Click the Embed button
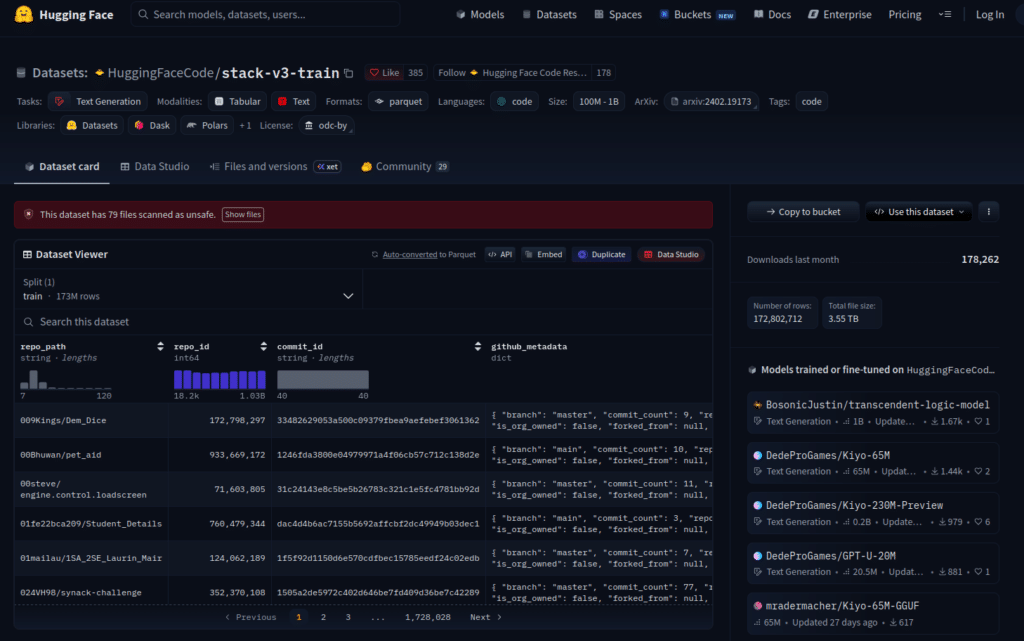This screenshot has height=641, width=1024. point(543,255)
